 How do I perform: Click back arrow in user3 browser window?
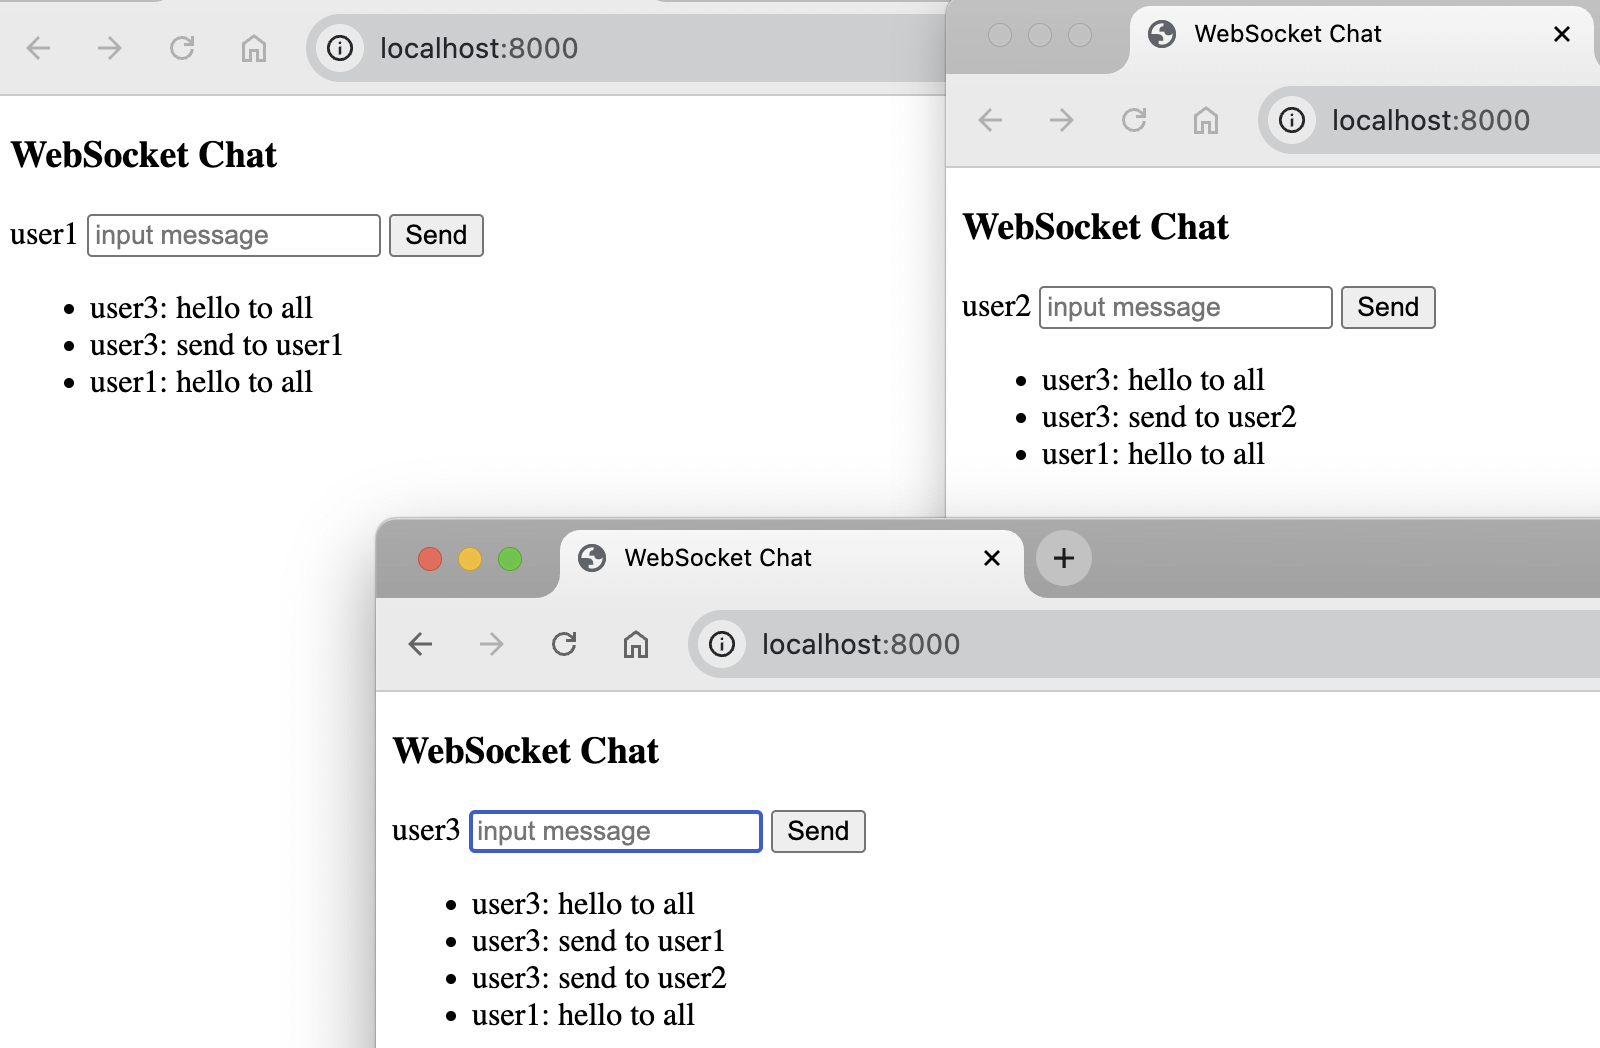(x=421, y=644)
